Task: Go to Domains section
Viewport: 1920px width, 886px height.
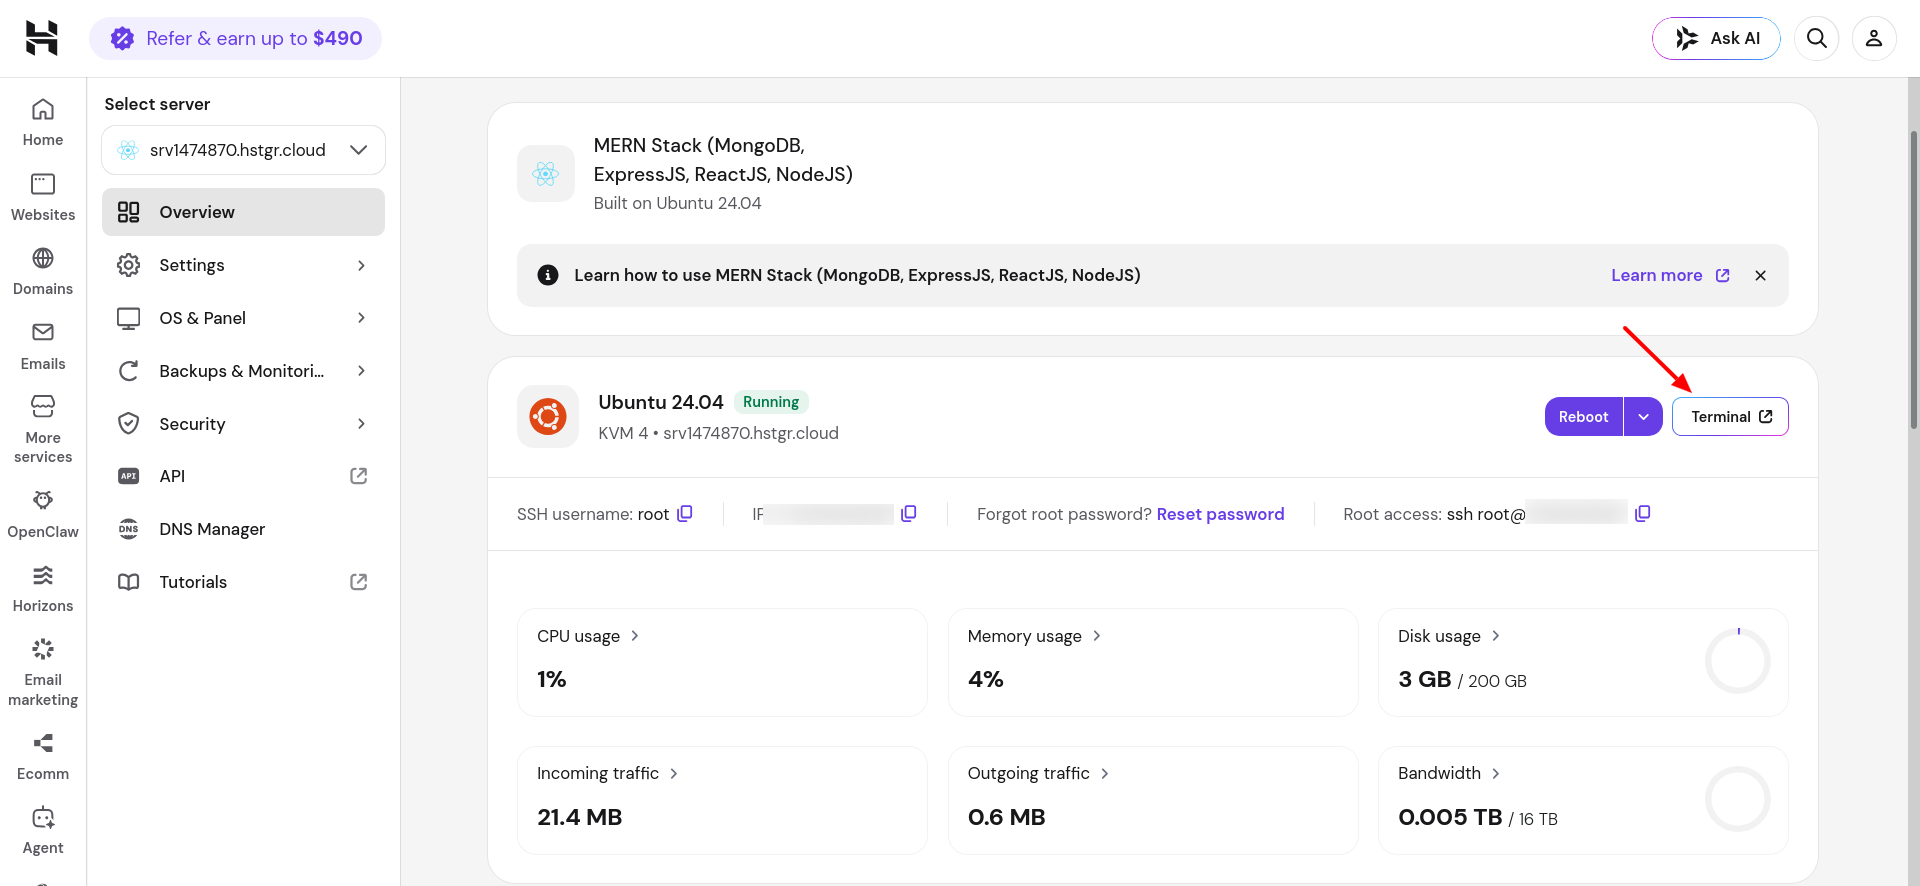Action: tap(43, 271)
